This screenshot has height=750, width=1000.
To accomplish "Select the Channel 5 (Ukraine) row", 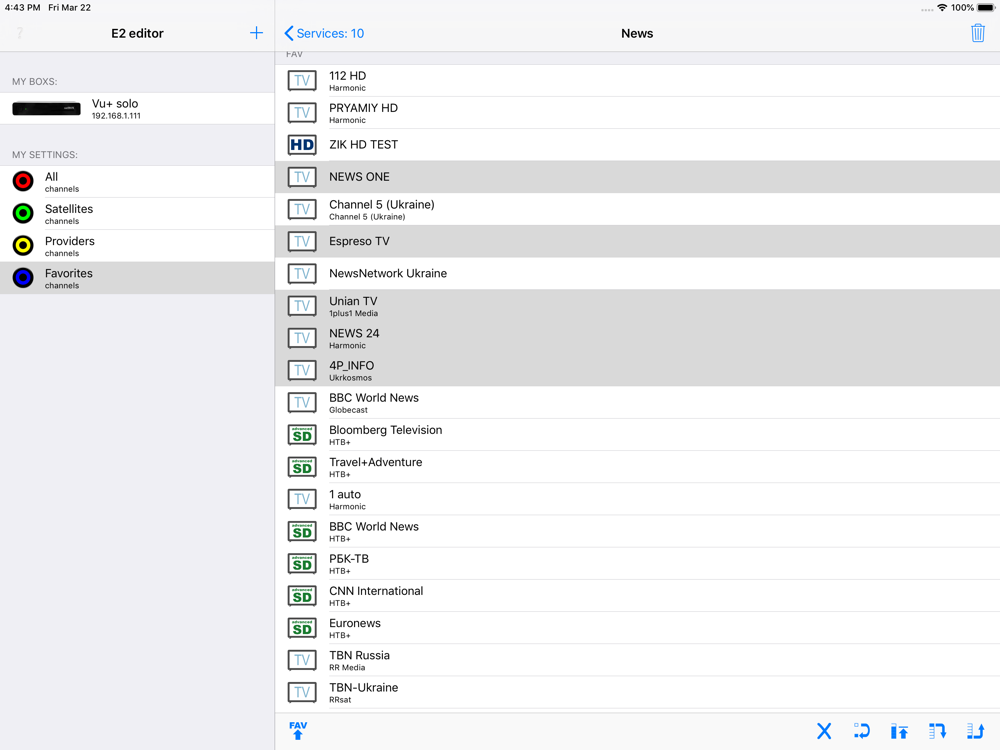I will [x=637, y=209].
